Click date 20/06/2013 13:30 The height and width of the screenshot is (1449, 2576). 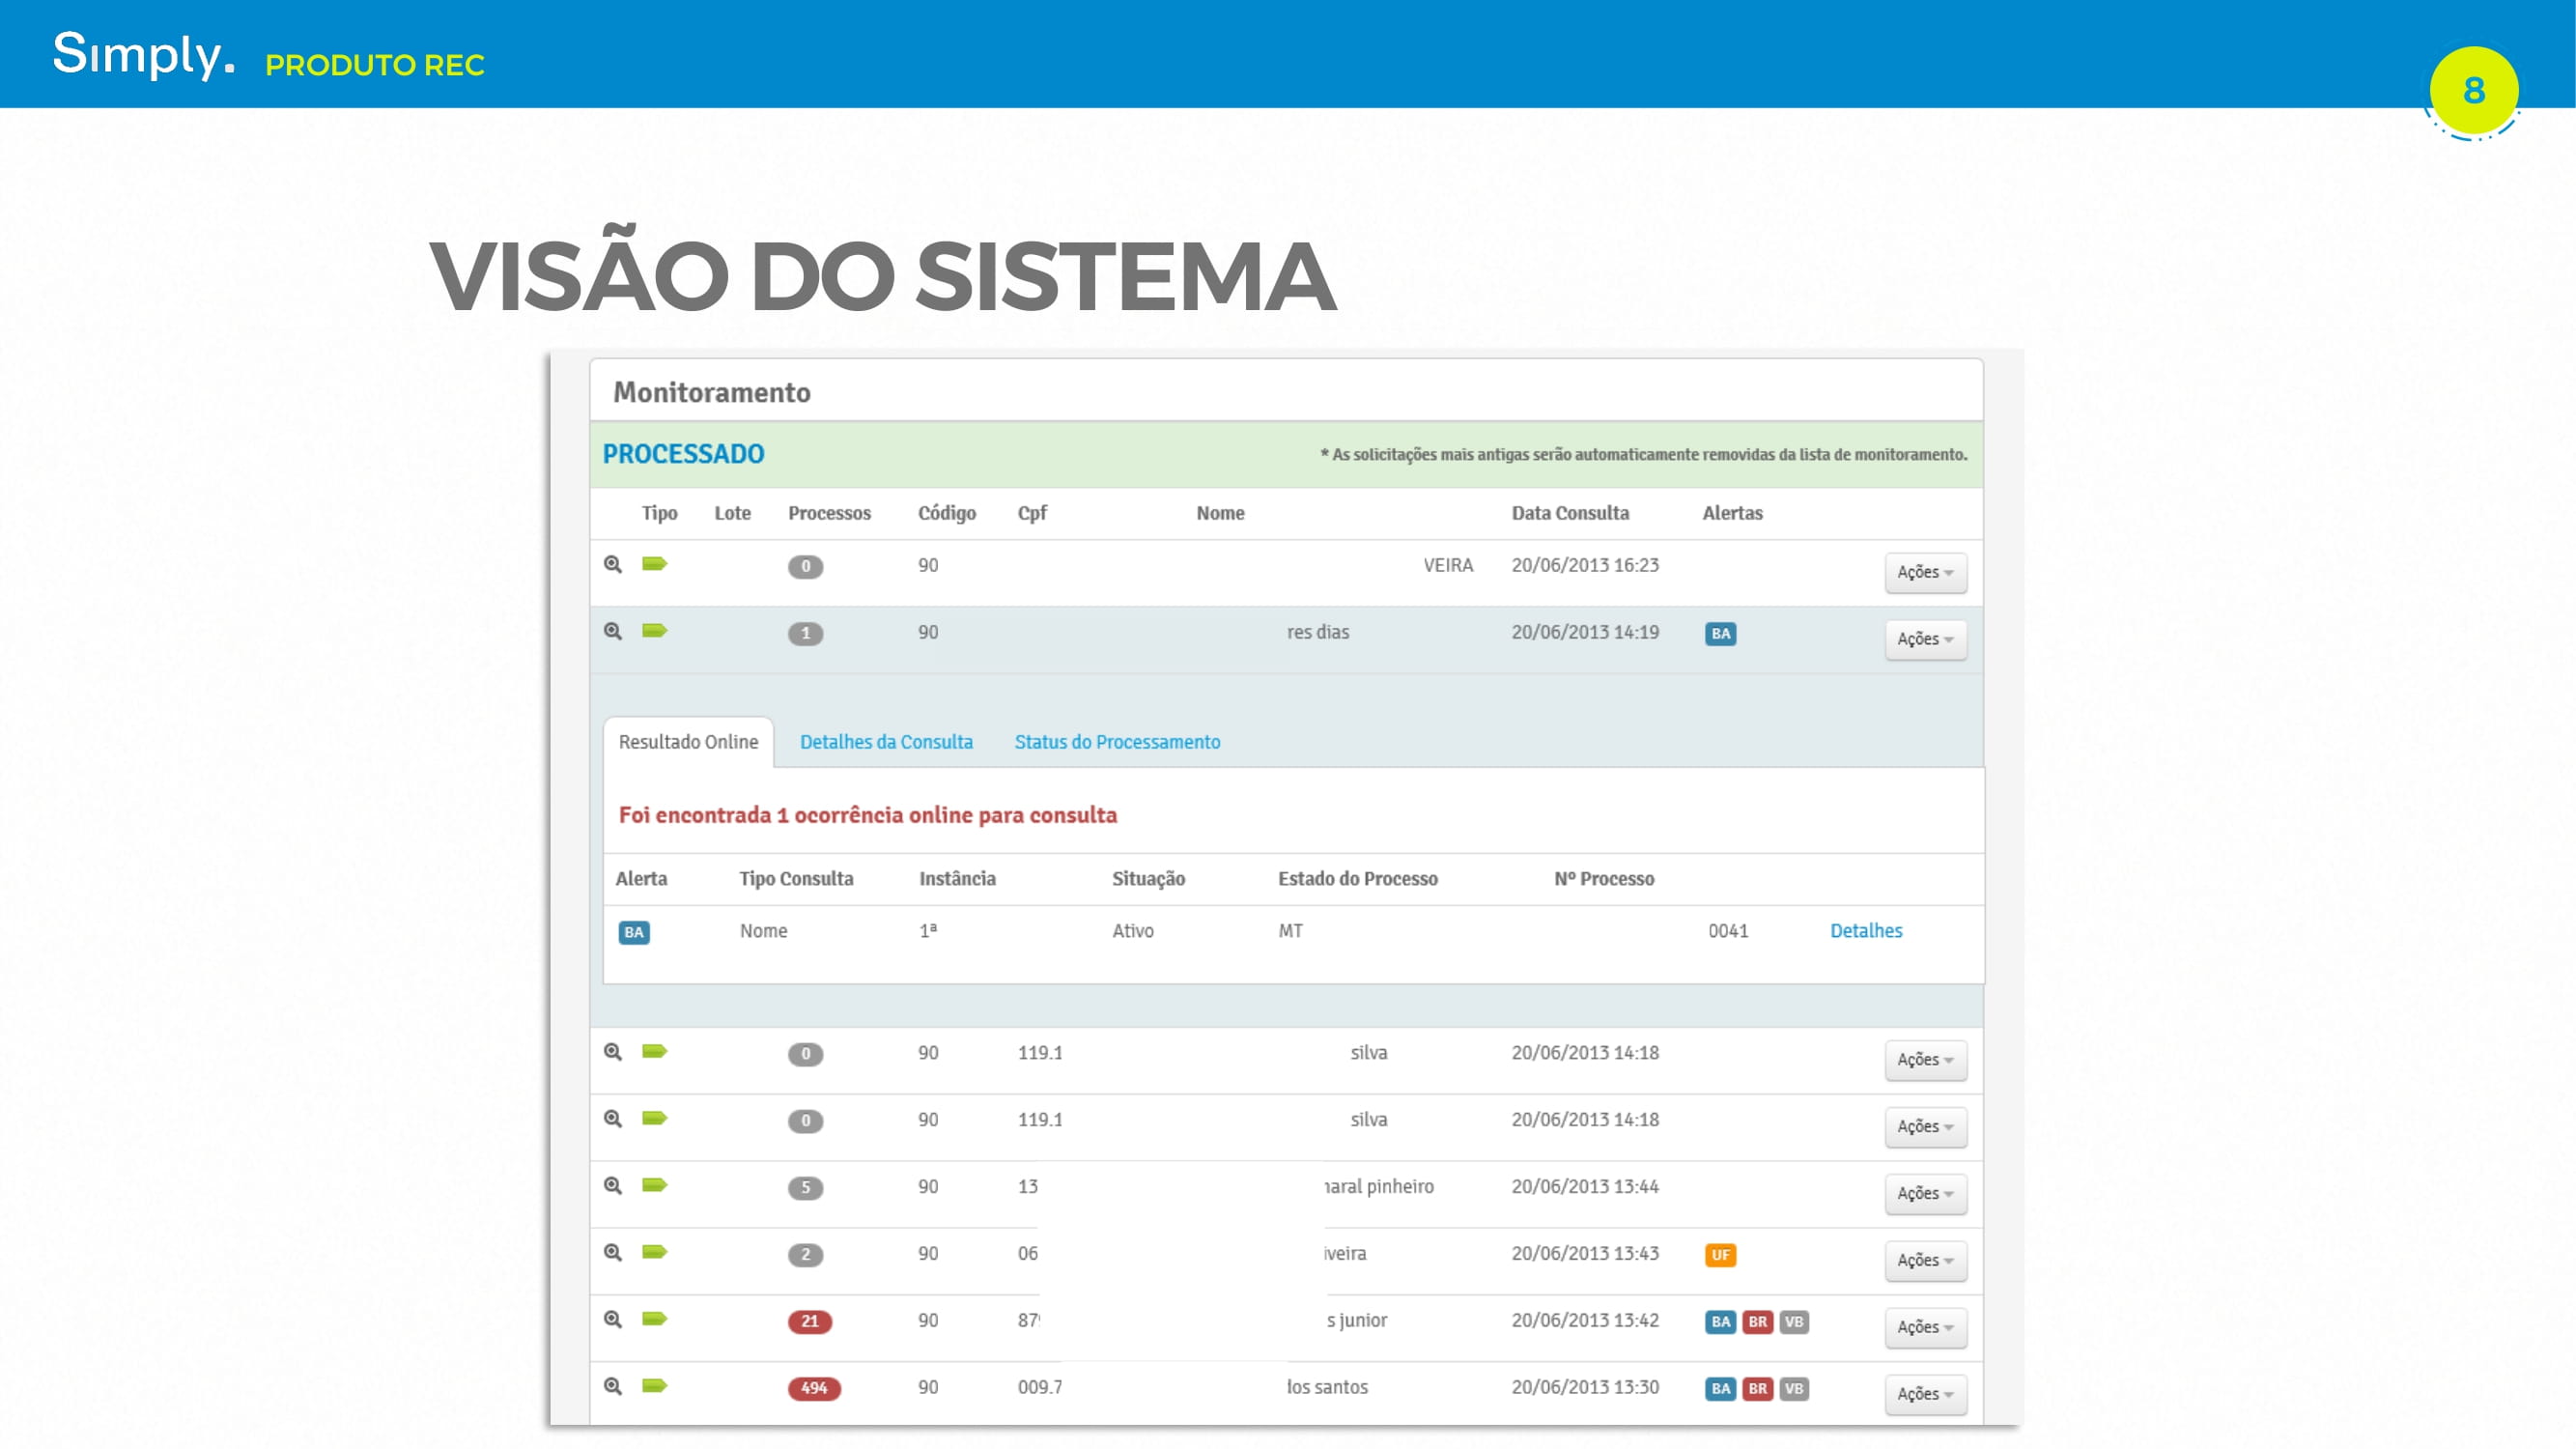(1585, 1387)
